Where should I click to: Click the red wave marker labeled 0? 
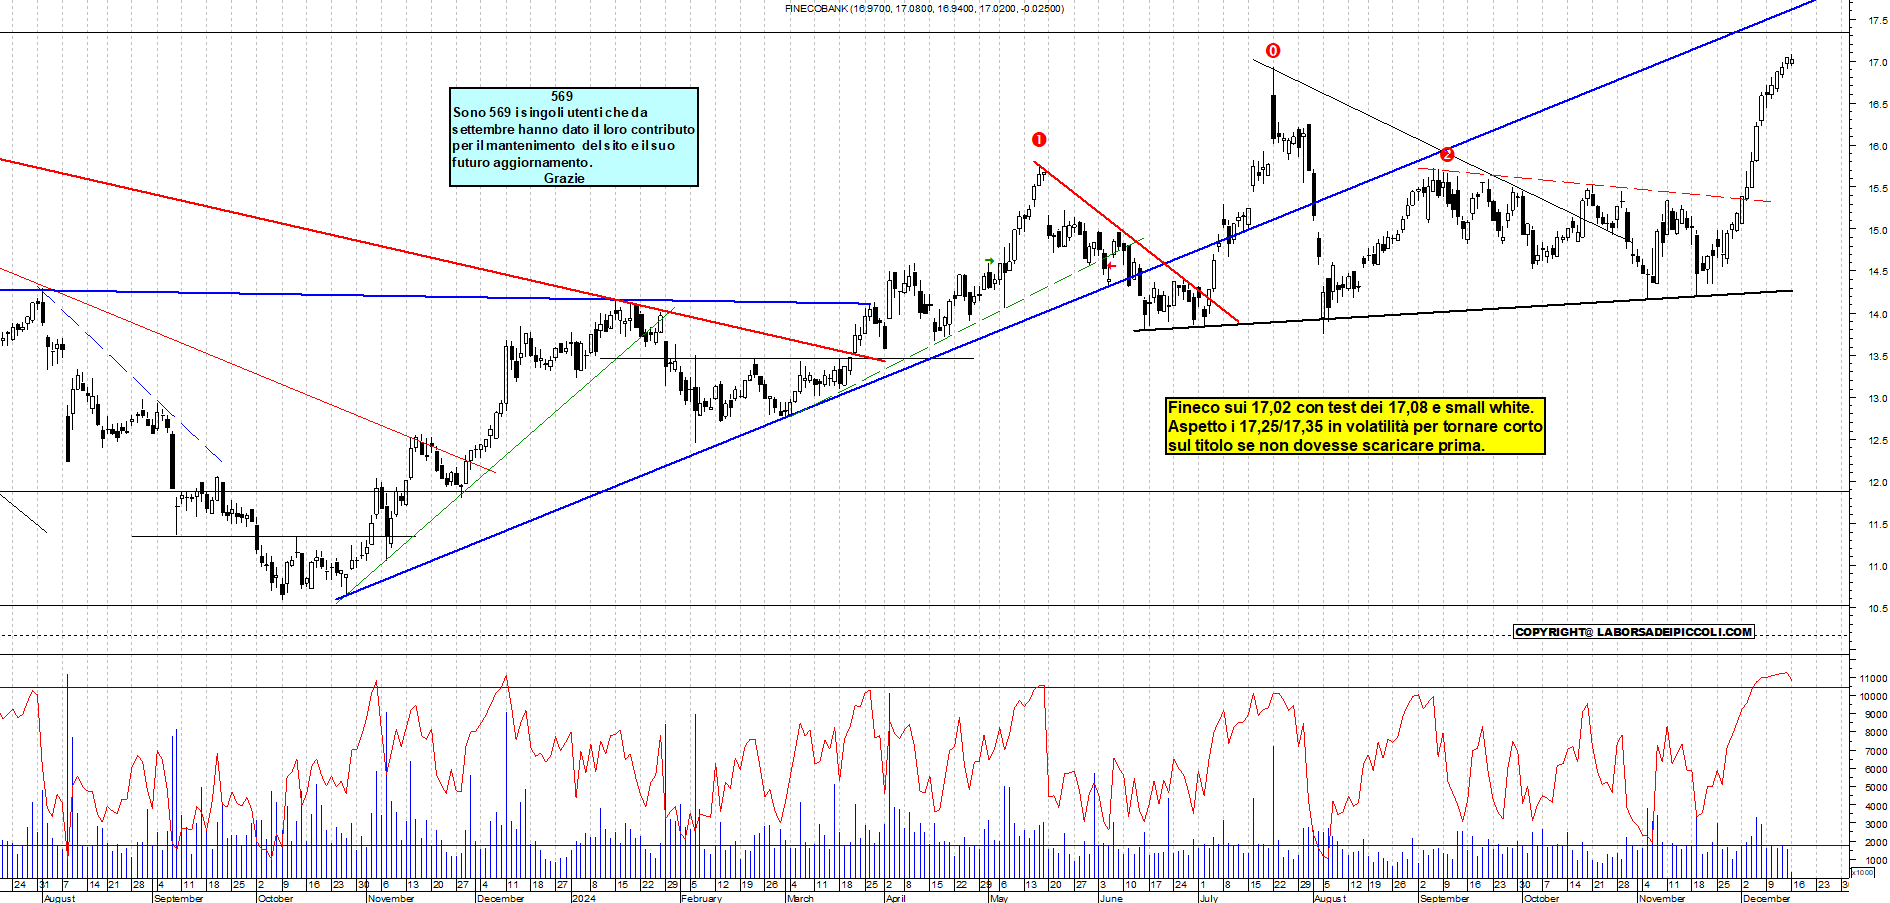tap(1273, 51)
